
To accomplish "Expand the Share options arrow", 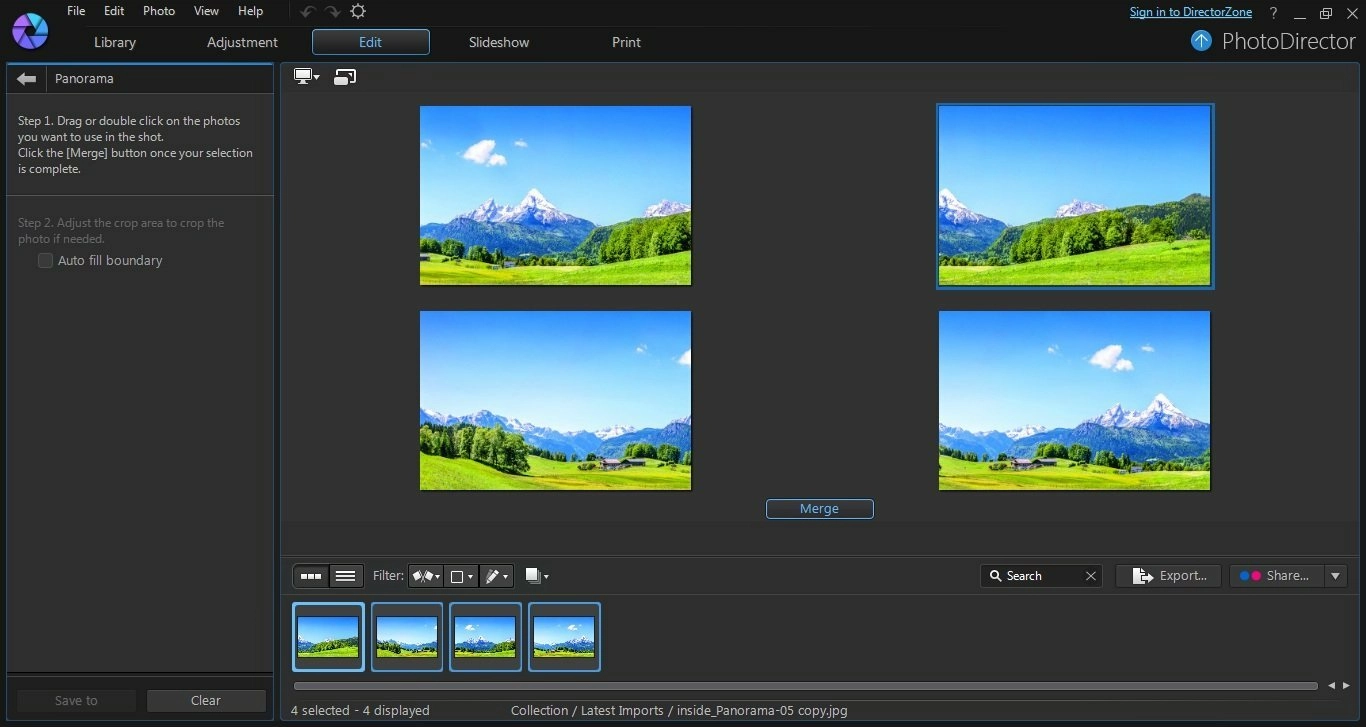I will (1335, 576).
